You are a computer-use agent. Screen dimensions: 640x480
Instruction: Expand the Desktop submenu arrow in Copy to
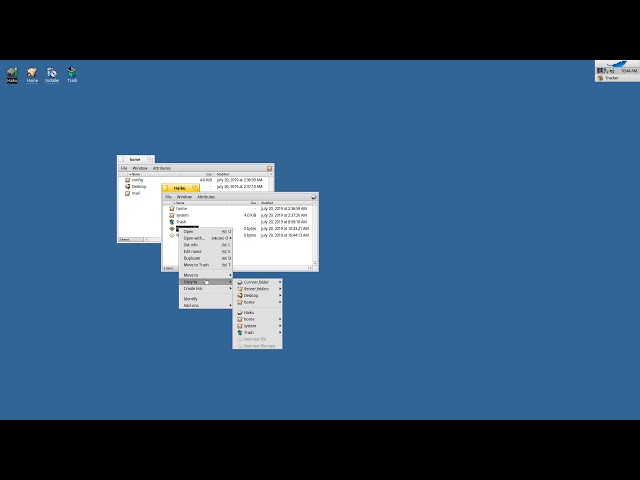[x=280, y=296]
